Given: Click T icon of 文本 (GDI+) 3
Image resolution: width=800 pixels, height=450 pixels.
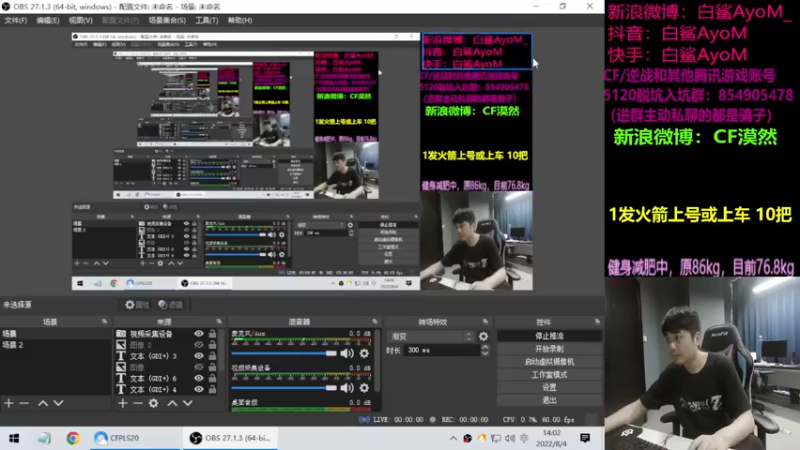Looking at the screenshot, I should 121,356.
